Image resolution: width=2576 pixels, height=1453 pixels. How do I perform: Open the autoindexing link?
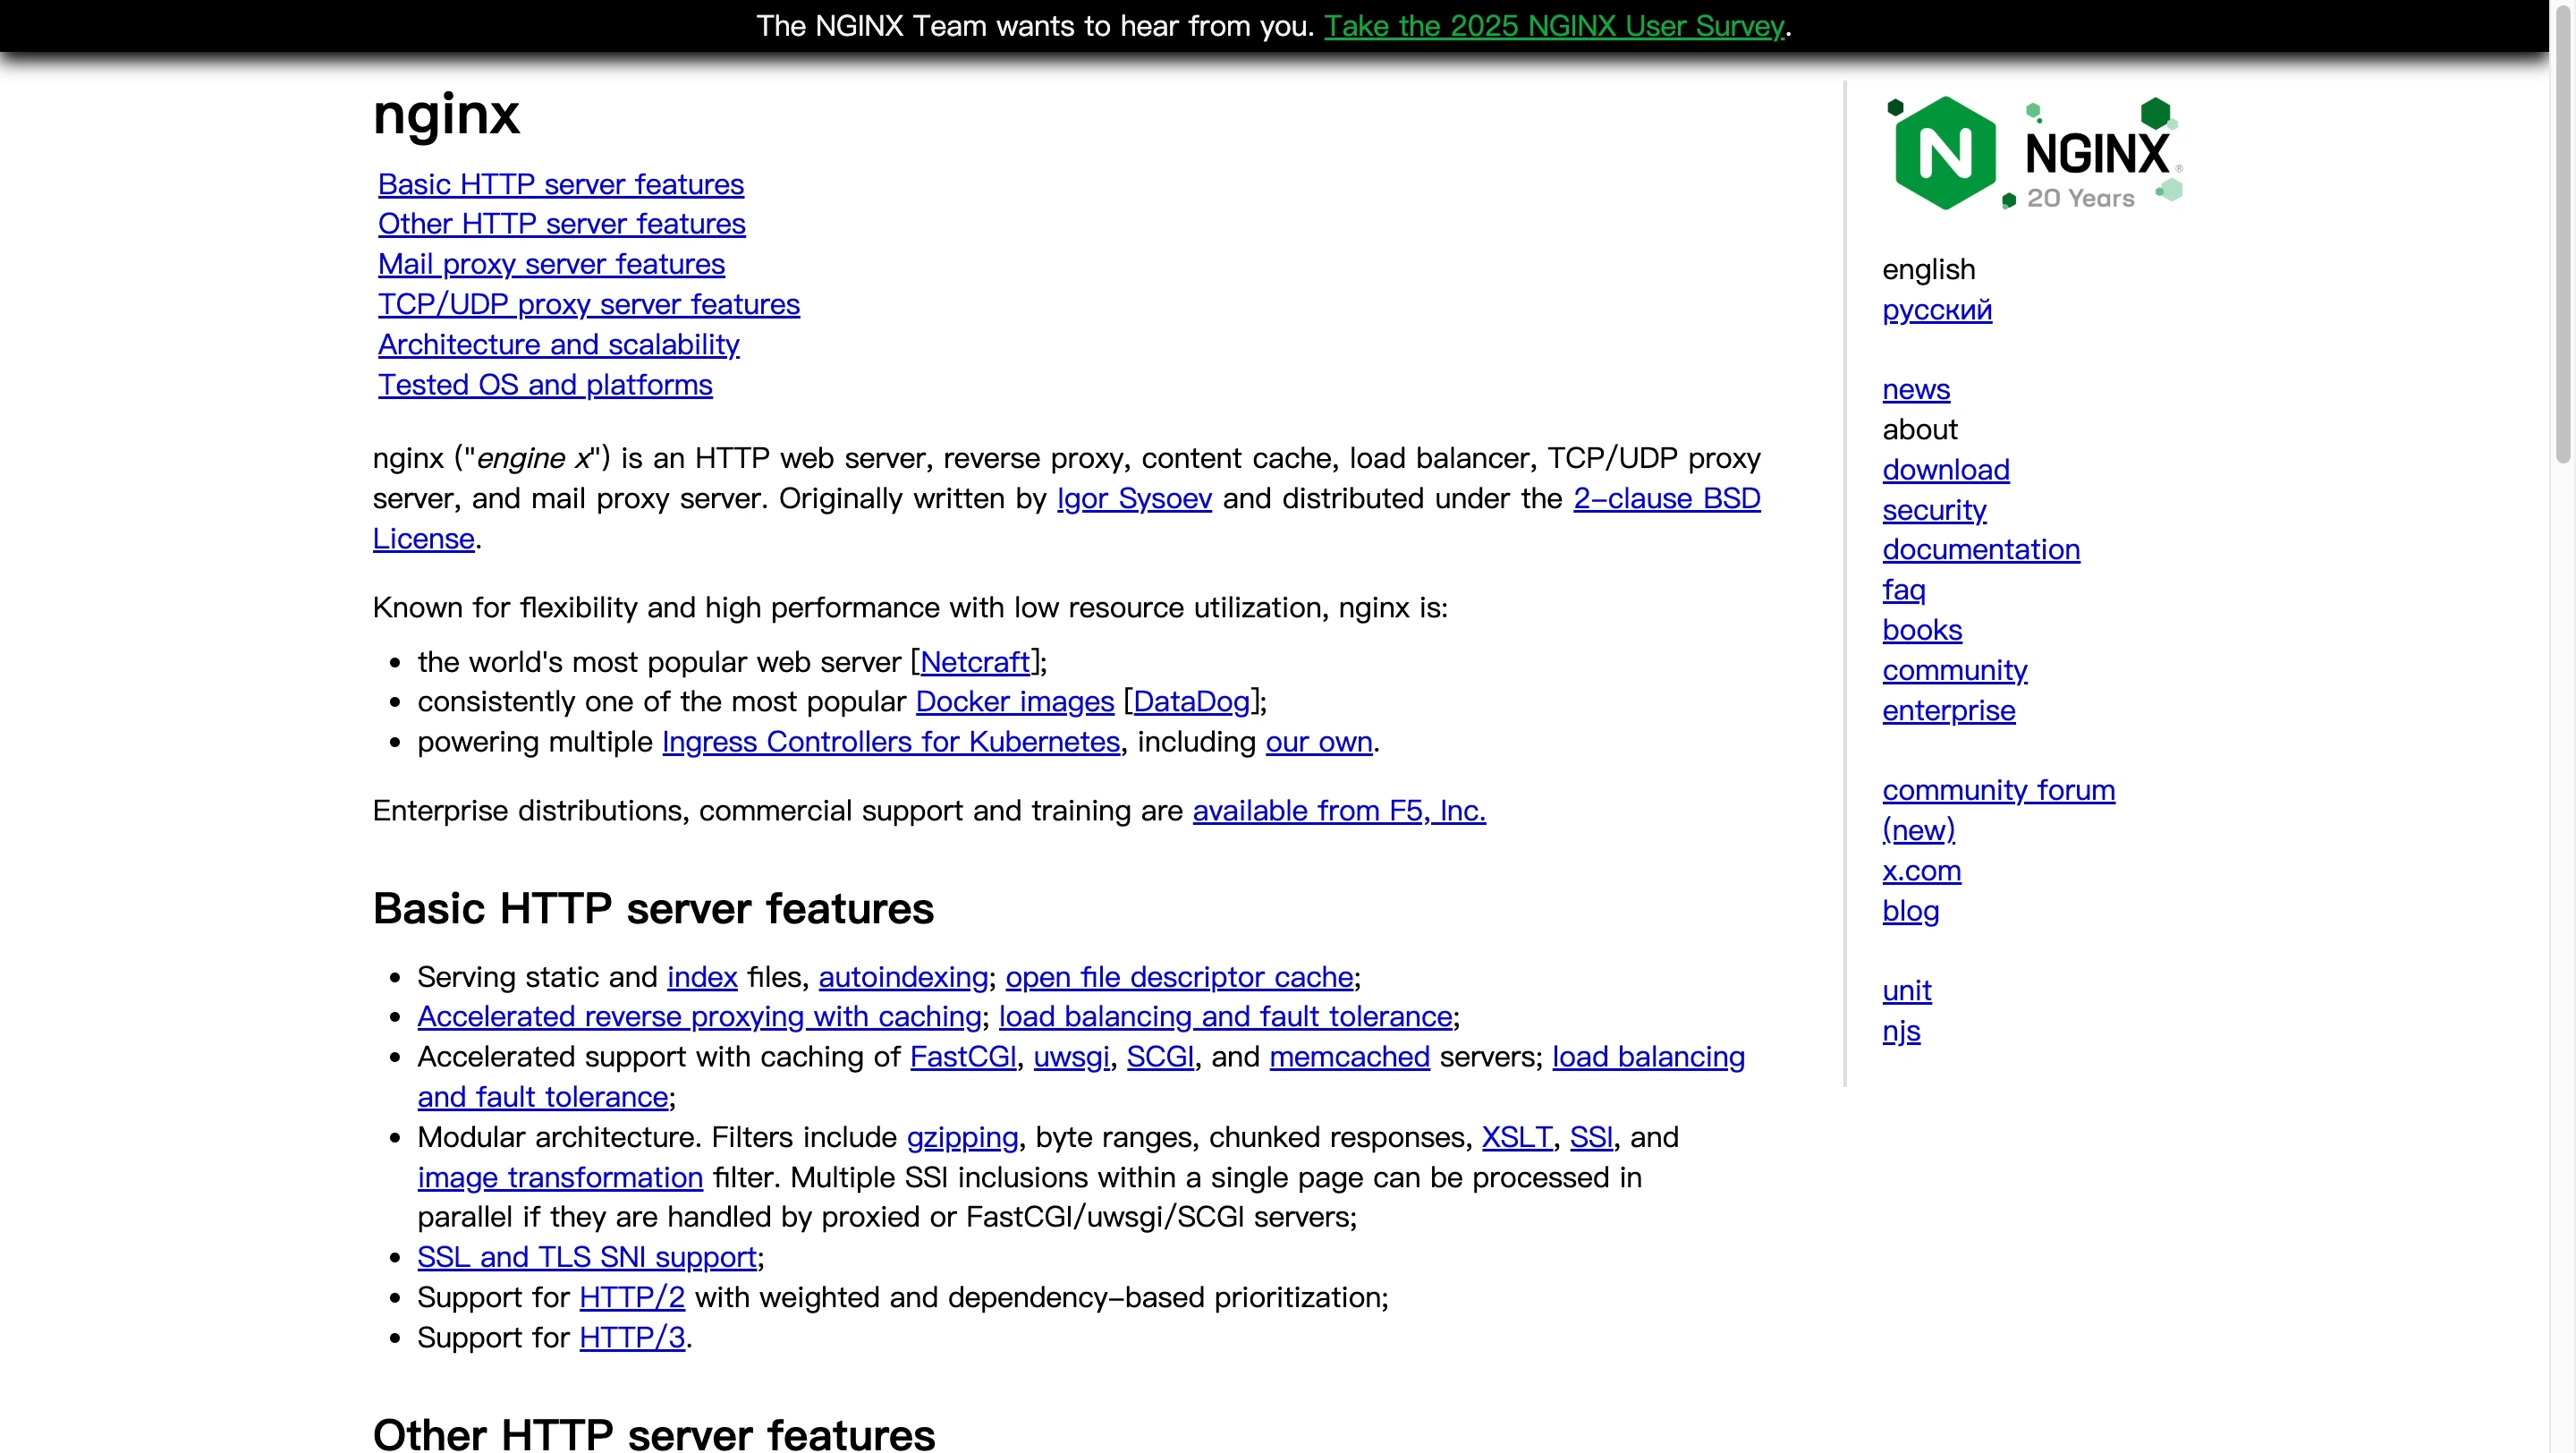(904, 977)
